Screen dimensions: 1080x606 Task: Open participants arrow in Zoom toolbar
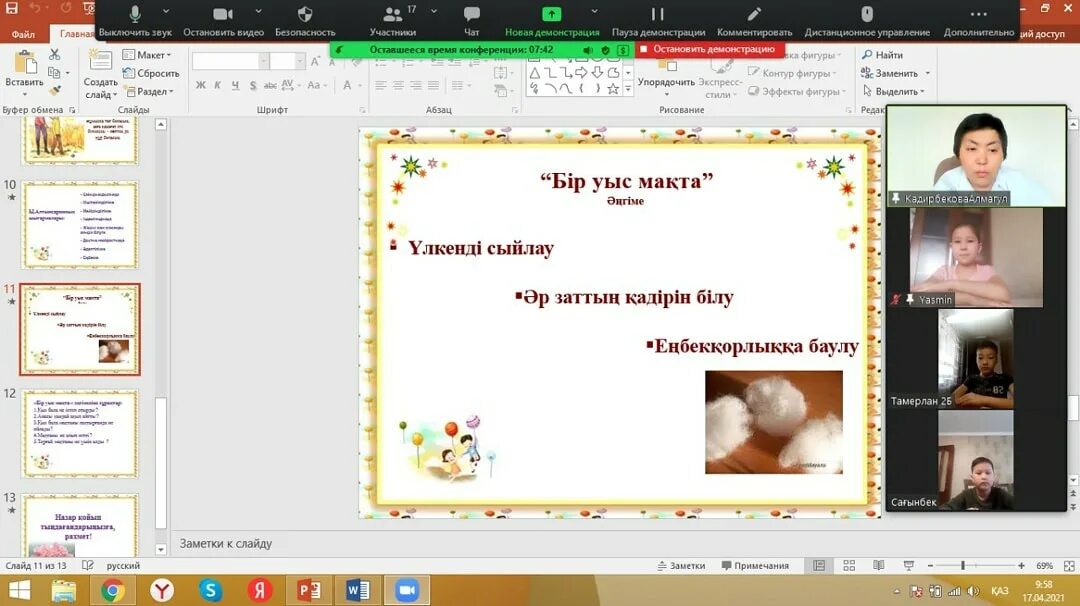(433, 11)
